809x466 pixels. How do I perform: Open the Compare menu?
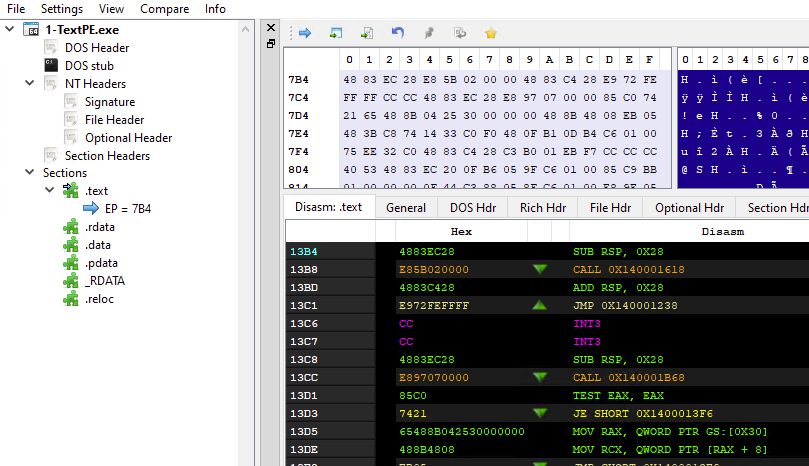(165, 9)
